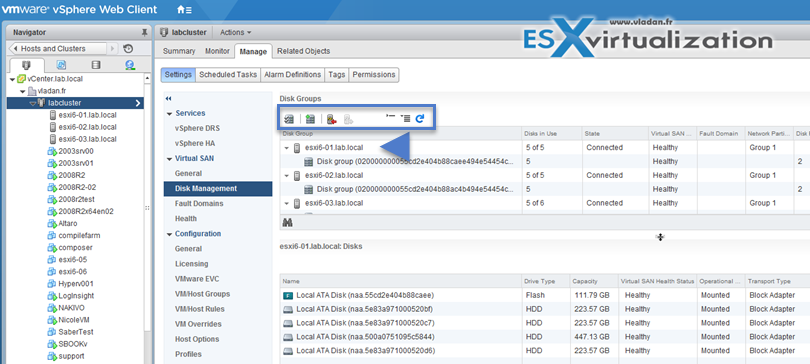Open the Permissions sub-tab
The image size is (810, 364).
(x=374, y=74)
